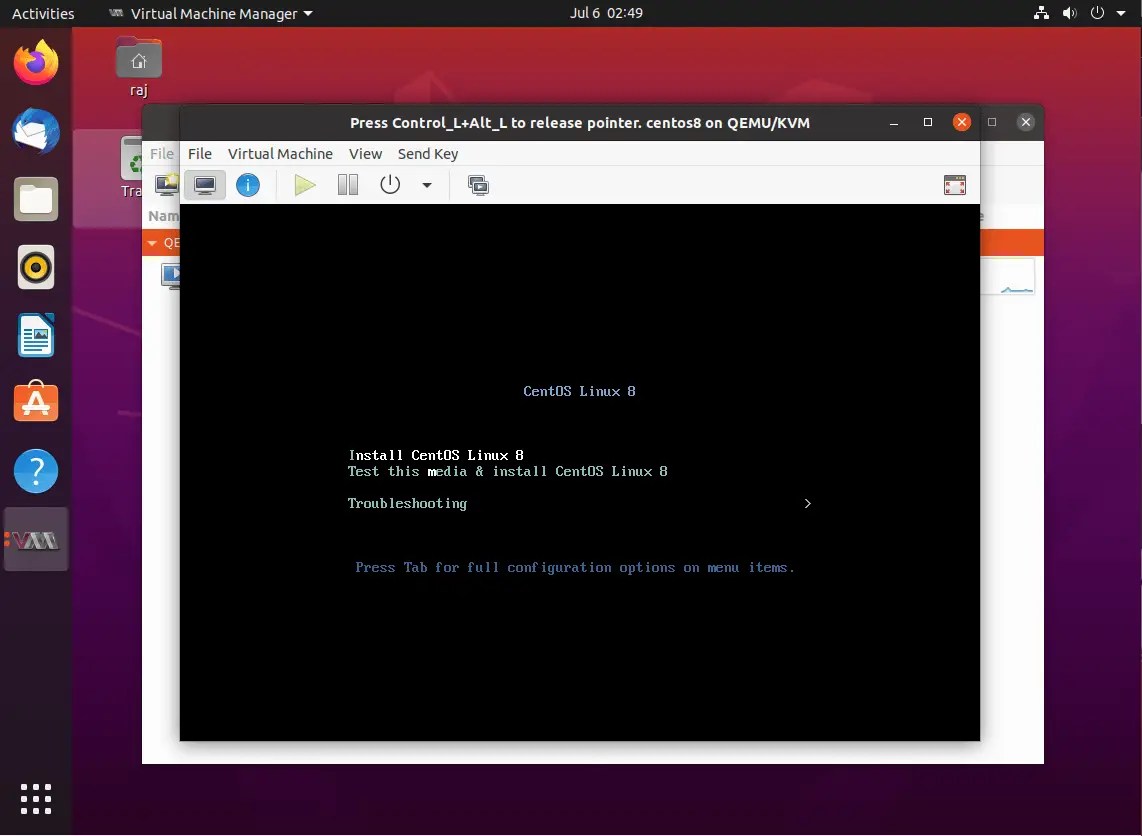Expand the power off options arrow

(x=426, y=184)
